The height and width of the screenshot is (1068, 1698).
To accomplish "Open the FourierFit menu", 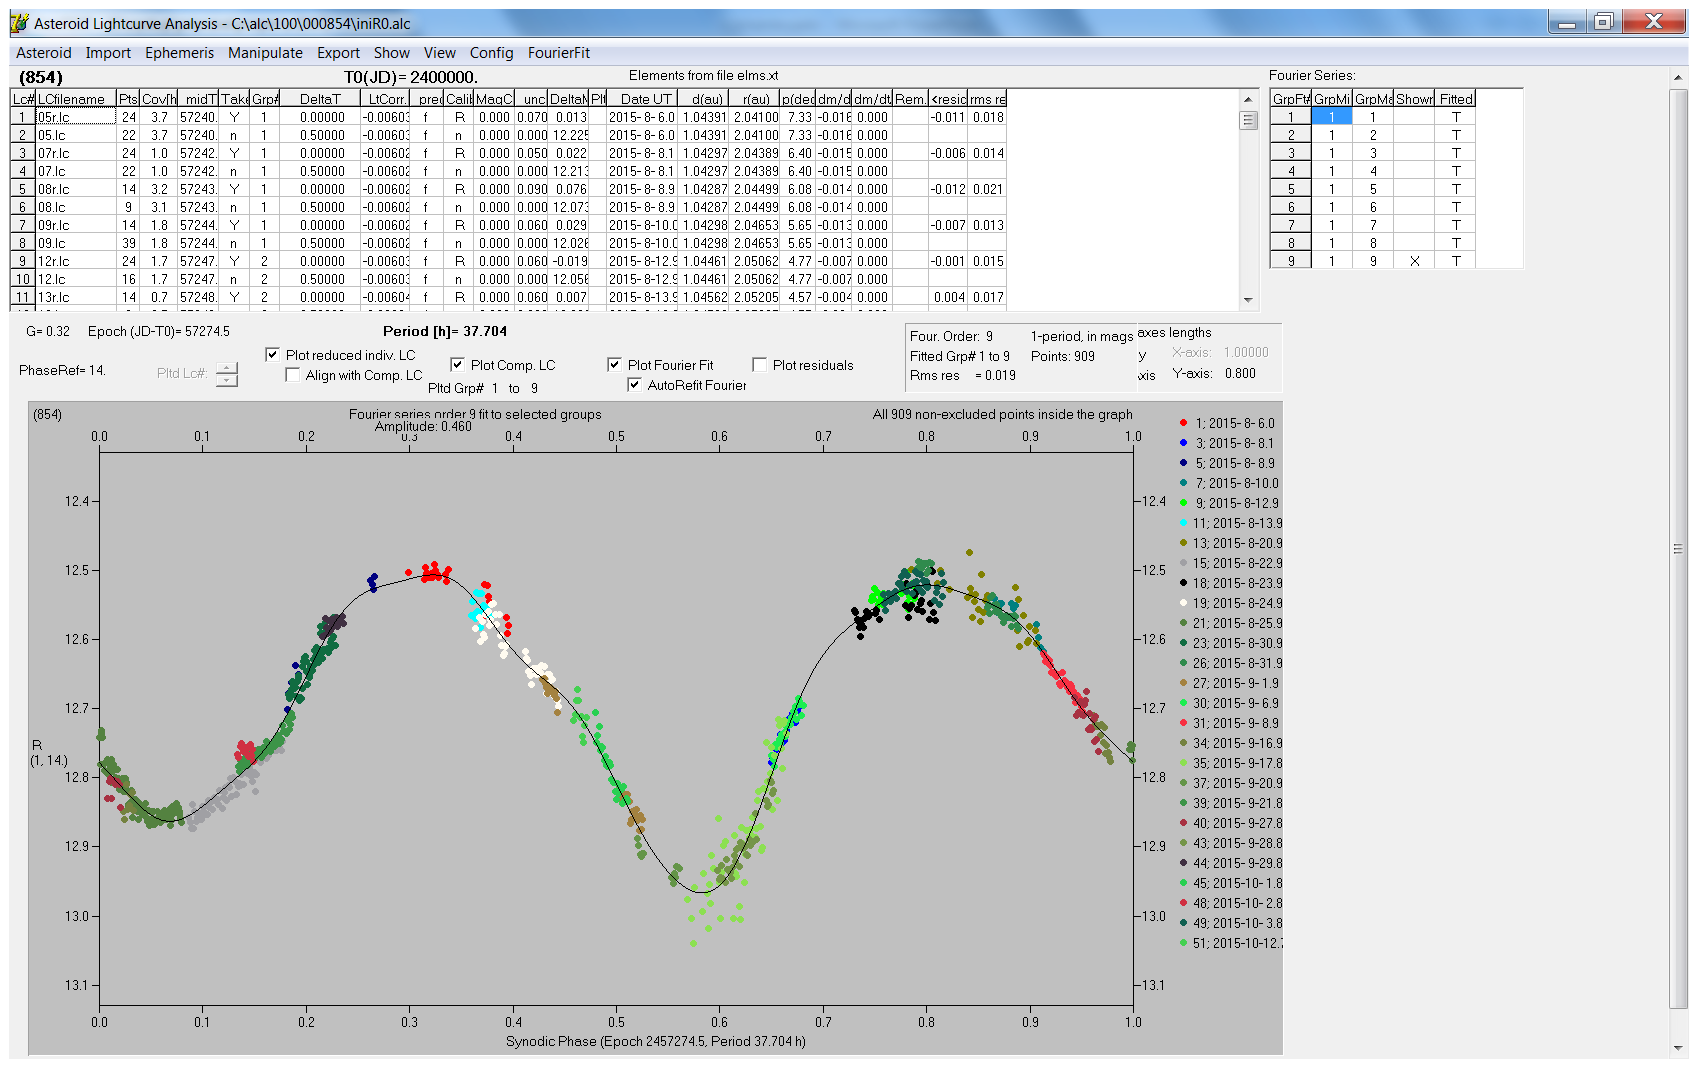I will [x=559, y=53].
